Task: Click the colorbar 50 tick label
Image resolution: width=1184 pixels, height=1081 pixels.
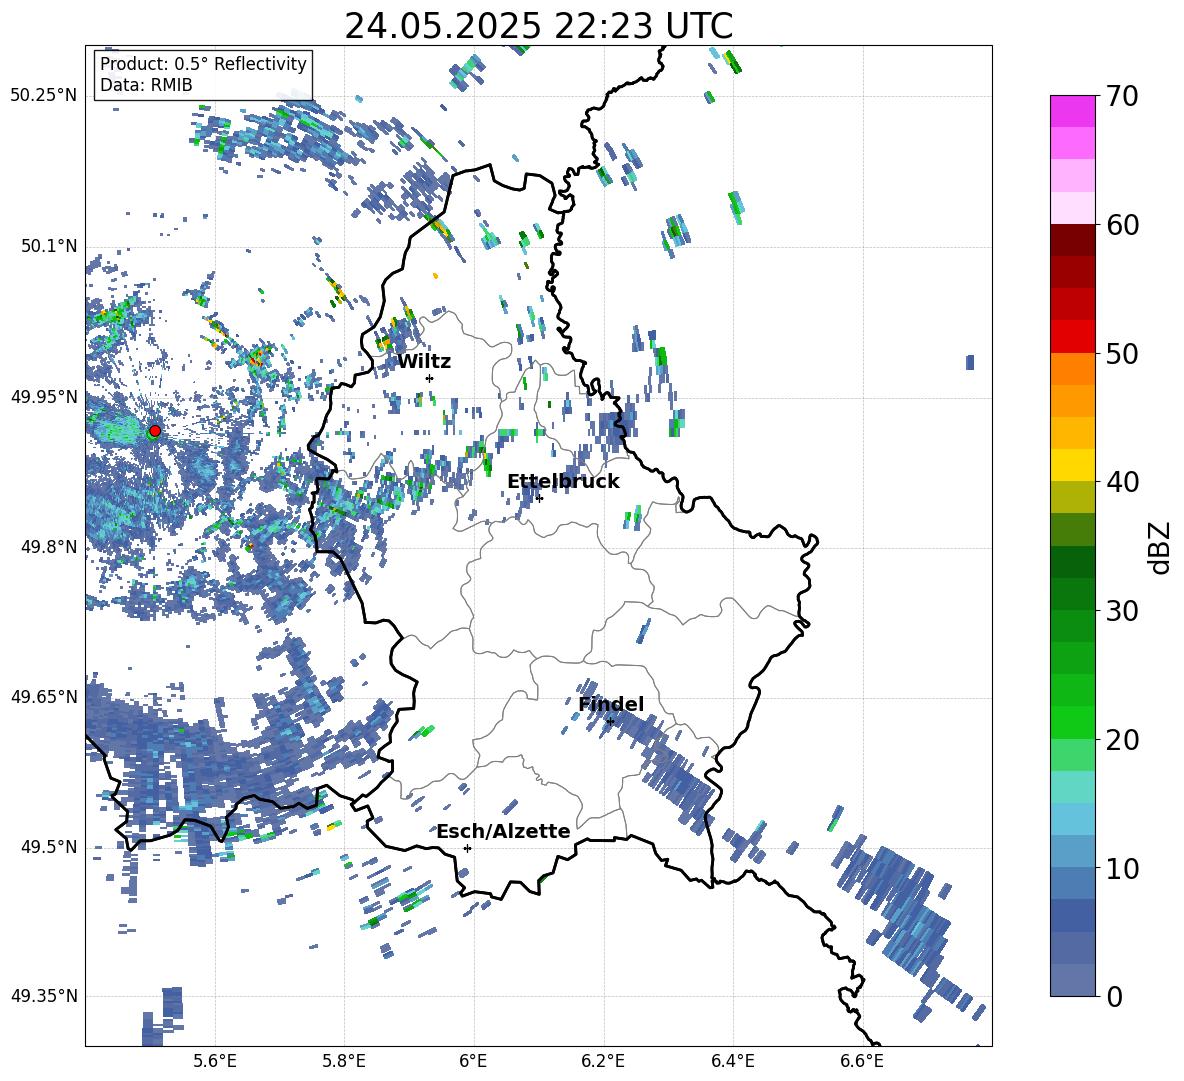Action: (1122, 353)
